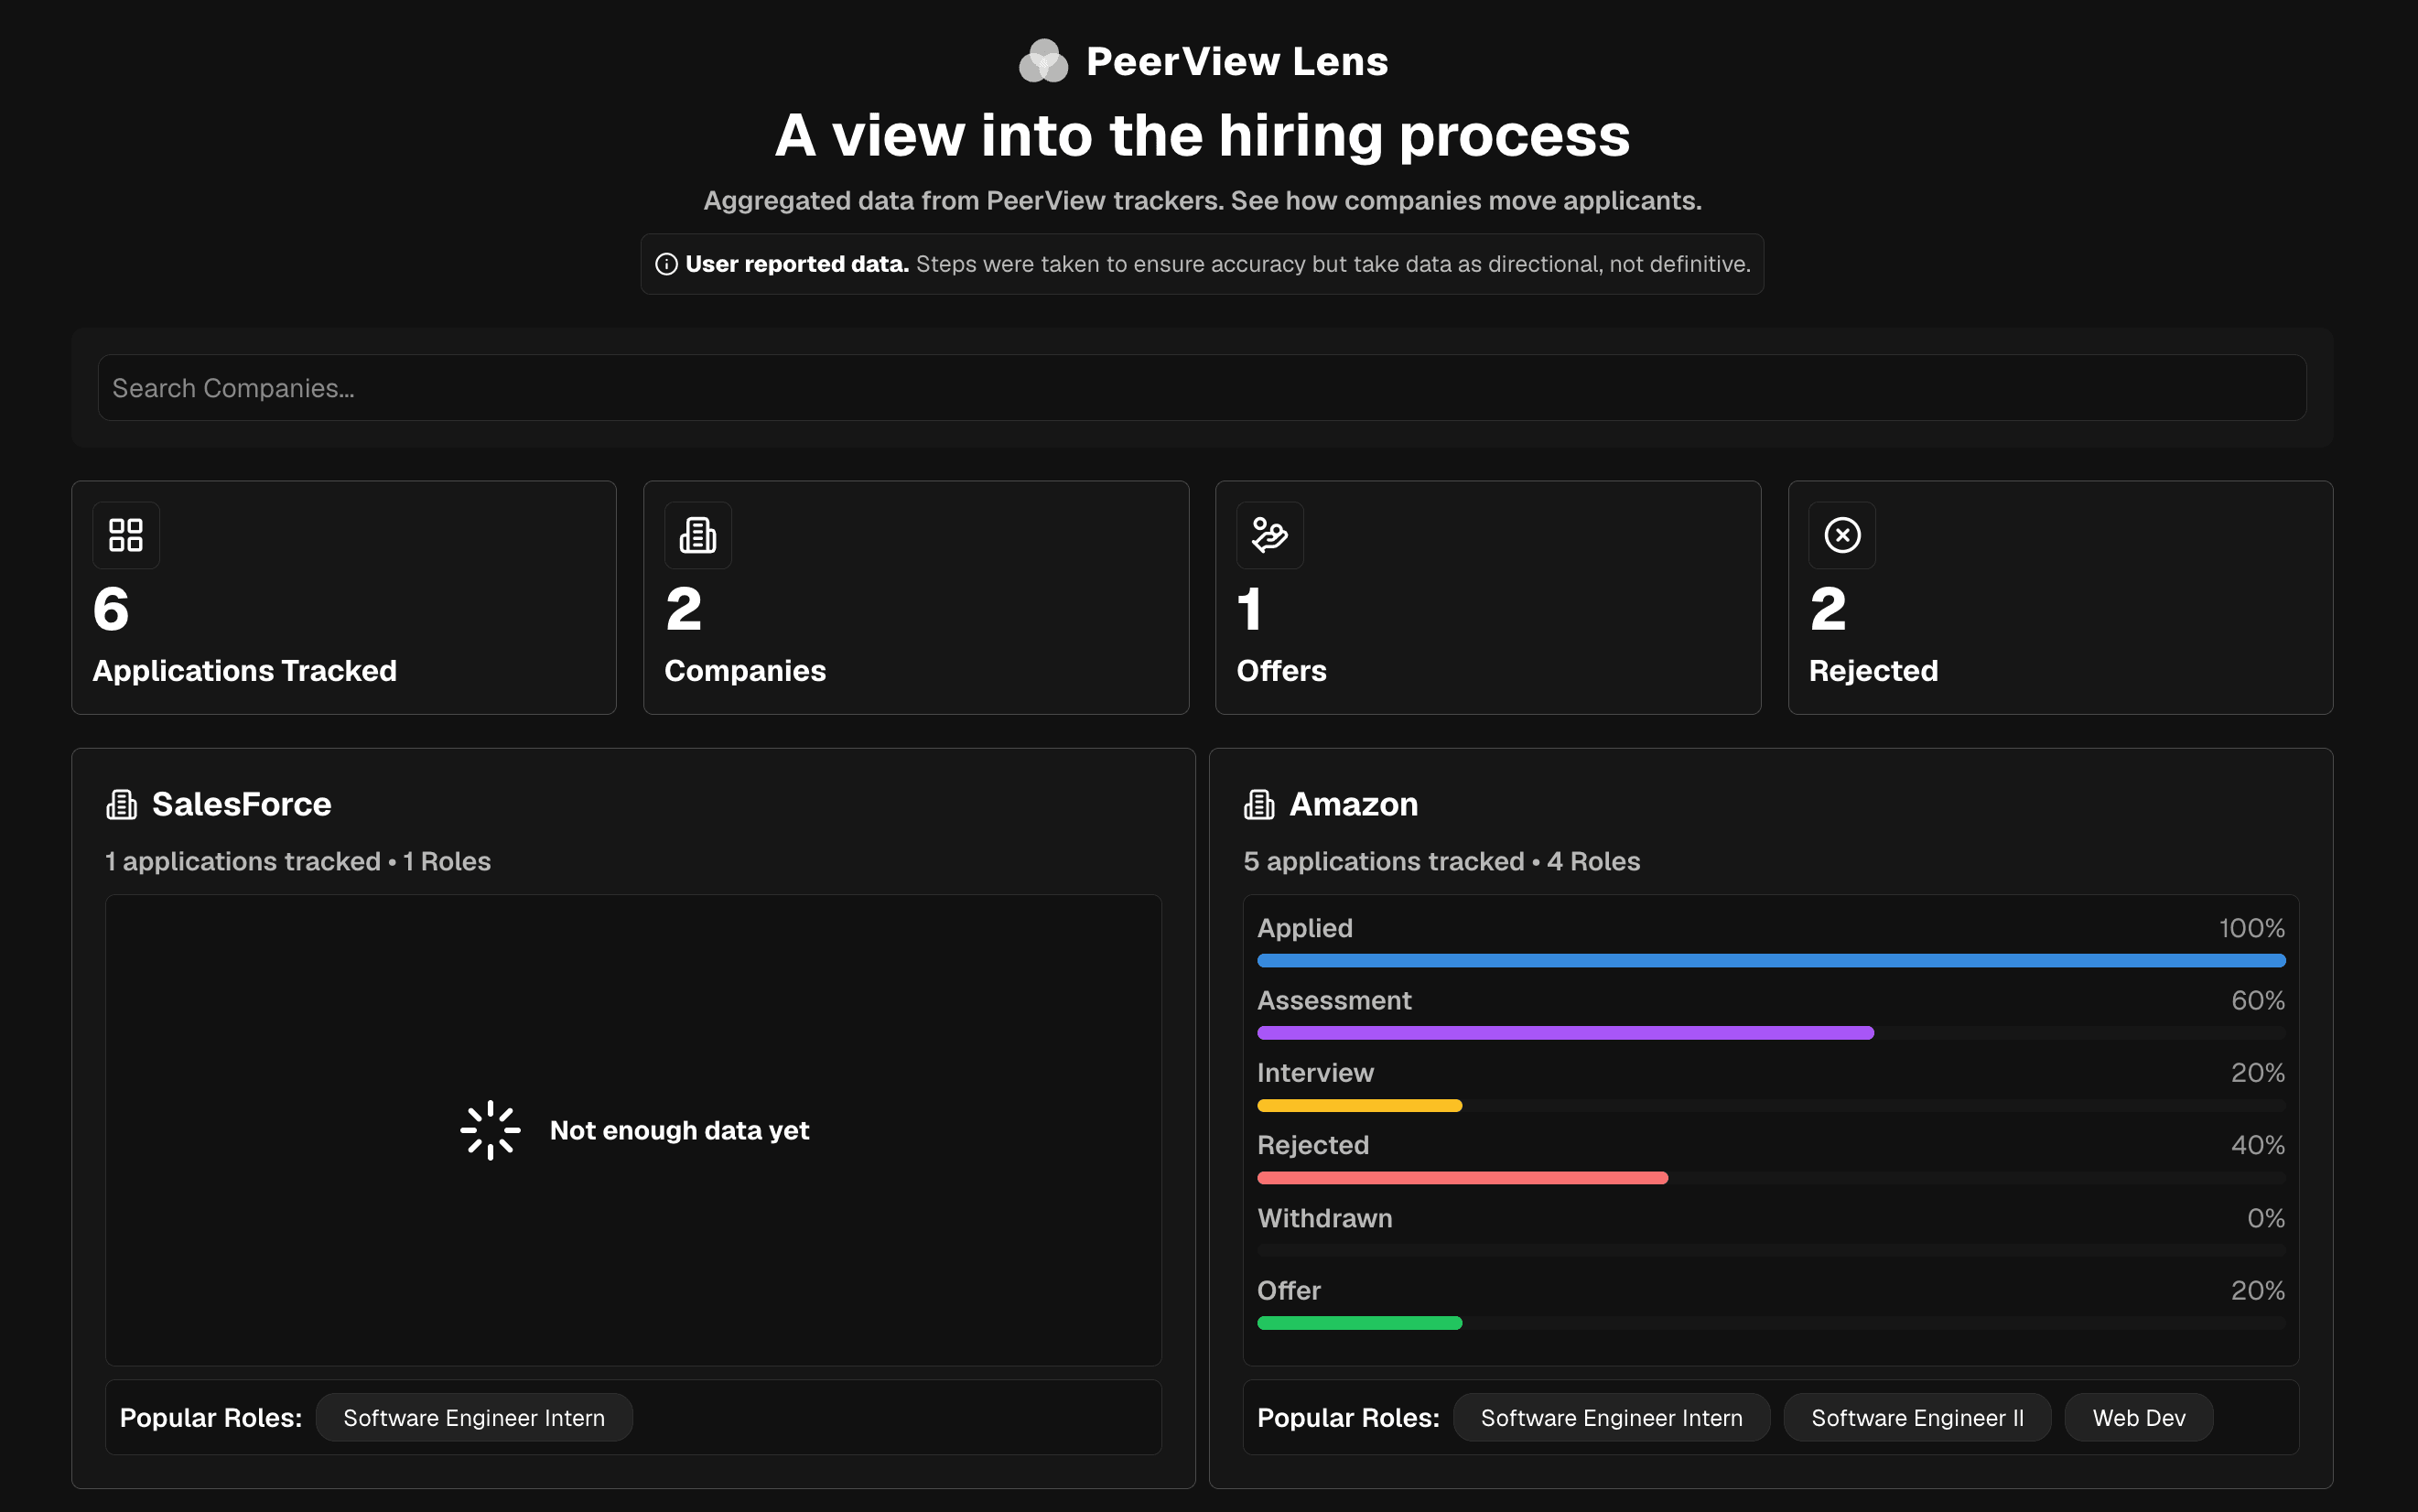Select the Software Engineer II role chip
This screenshot has width=2418, height=1512.
[x=1917, y=1418]
